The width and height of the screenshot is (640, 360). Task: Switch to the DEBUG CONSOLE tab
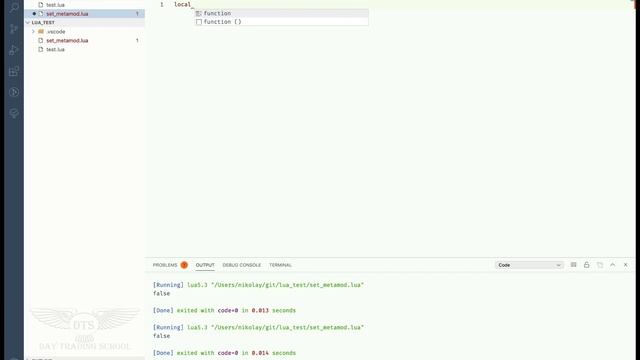[x=242, y=265]
